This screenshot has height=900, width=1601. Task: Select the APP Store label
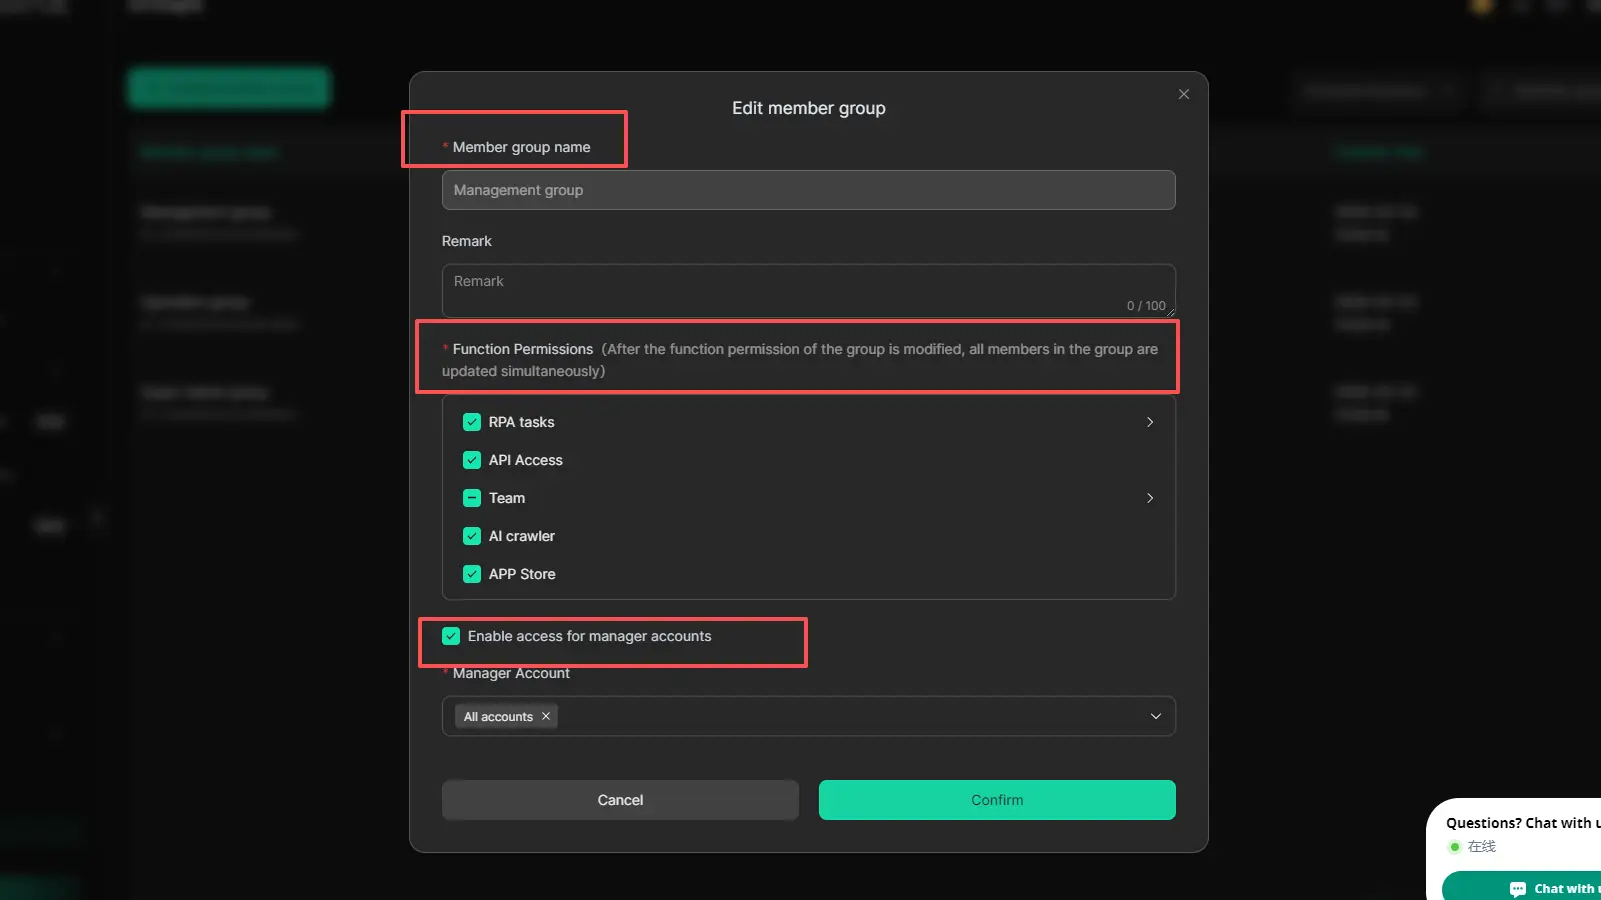(x=522, y=574)
